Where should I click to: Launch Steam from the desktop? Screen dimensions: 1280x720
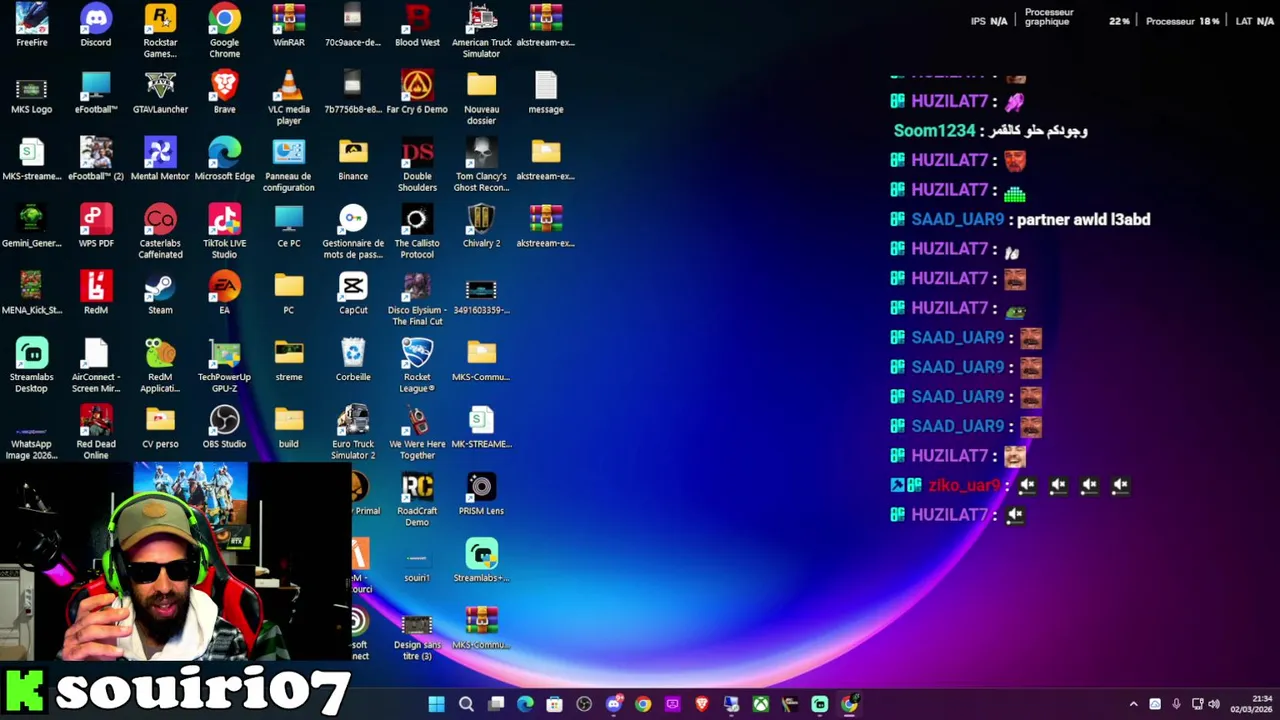pos(160,293)
